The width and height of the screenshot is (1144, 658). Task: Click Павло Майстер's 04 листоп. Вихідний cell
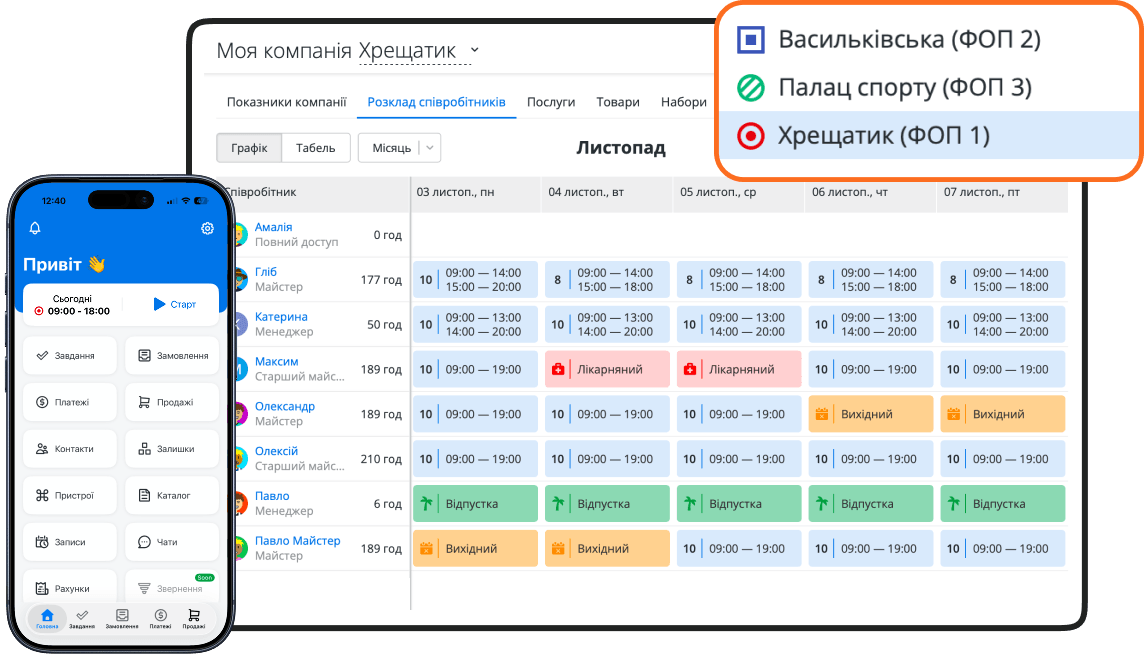(607, 549)
